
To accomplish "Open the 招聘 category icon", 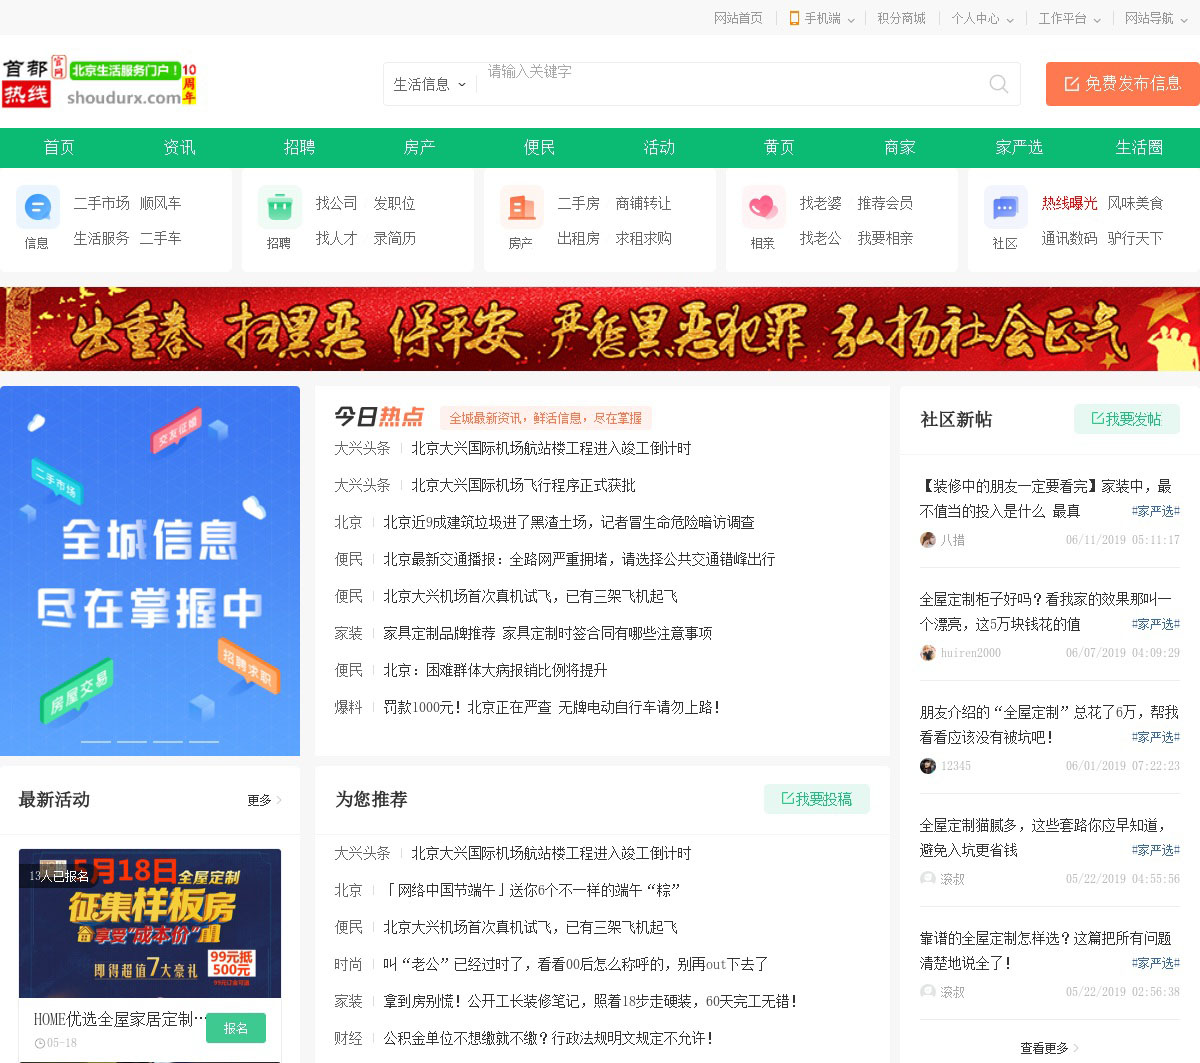I will click(279, 208).
